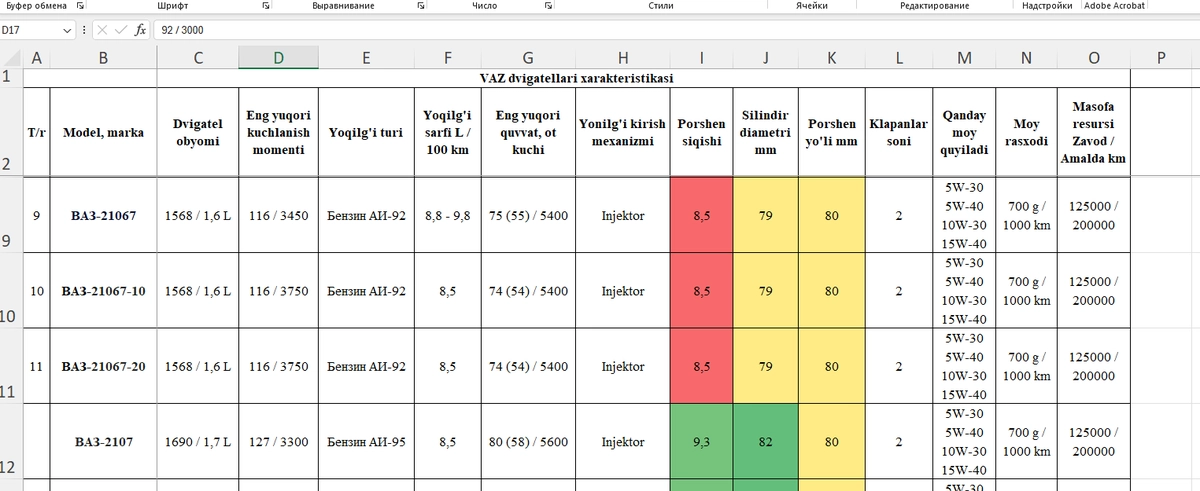
Task: Select the model cell ВАЗ-21067
Action: pos(103,215)
